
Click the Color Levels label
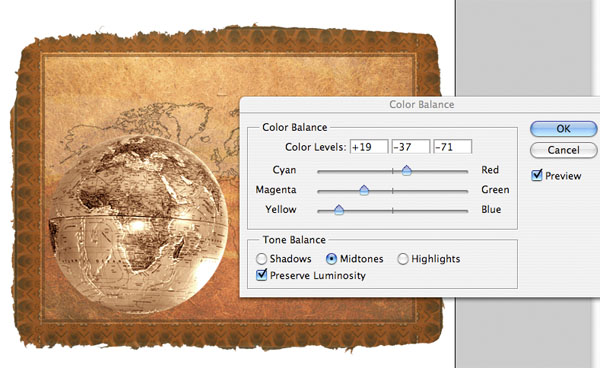(315, 147)
